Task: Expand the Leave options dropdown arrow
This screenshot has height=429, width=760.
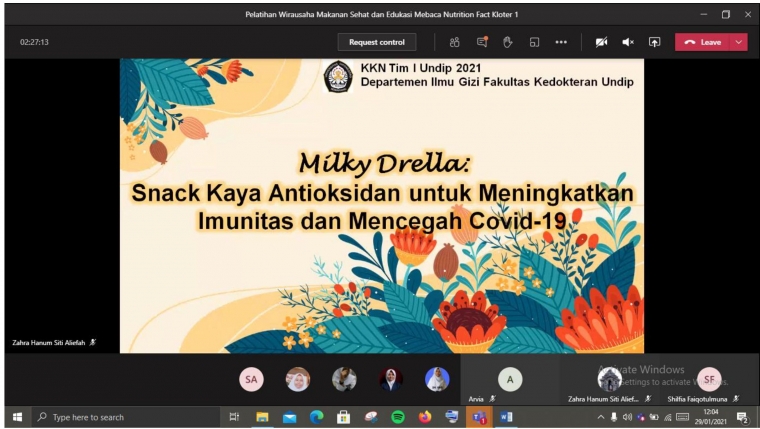Action: (x=739, y=42)
